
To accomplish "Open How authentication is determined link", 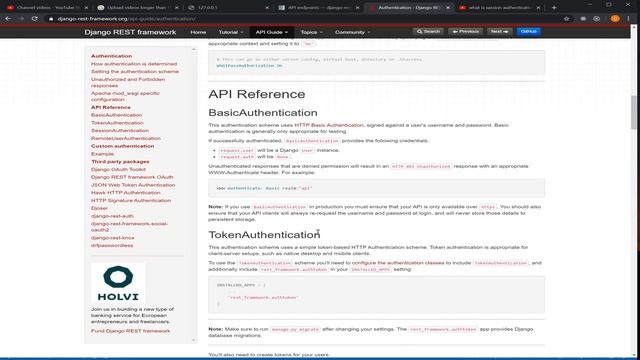I will [x=134, y=64].
